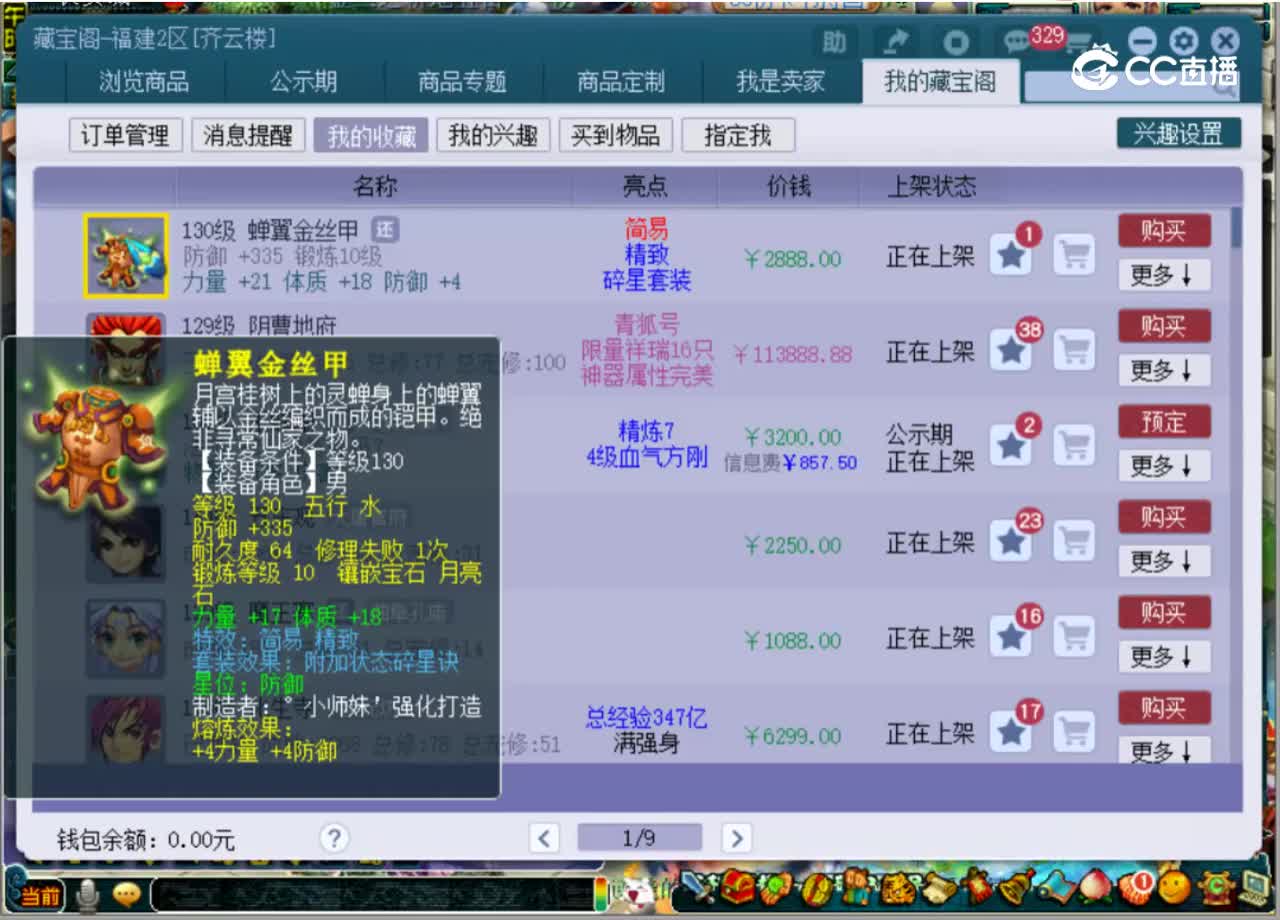Image resolution: width=1280 pixels, height=920 pixels.
Task: Buy the 130级 蝉翼金丝甲 for ¥2888.00
Action: [1164, 231]
